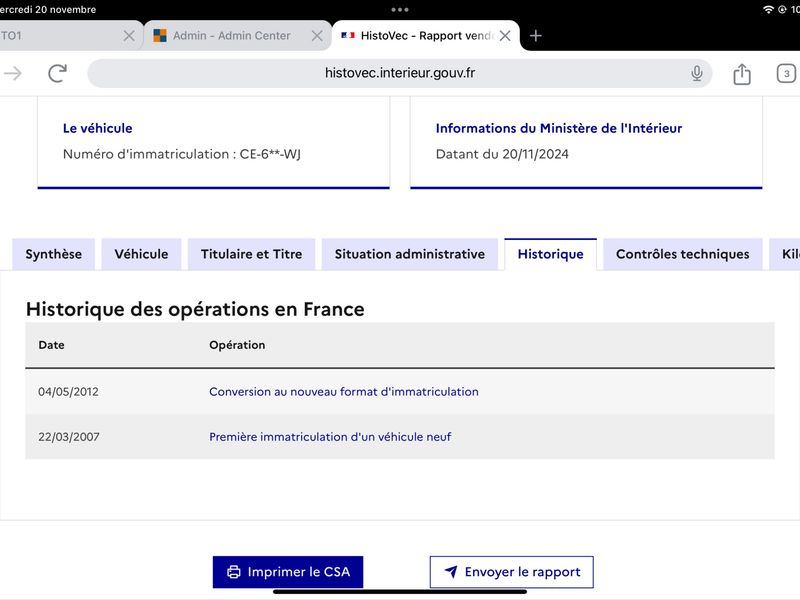Tap the orientation lock status icon
This screenshot has width=800, height=600.
tap(782, 9)
